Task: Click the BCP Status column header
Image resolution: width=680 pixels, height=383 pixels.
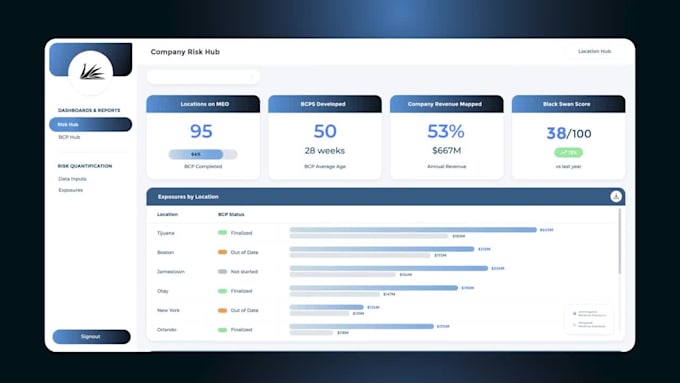Action: coord(231,214)
